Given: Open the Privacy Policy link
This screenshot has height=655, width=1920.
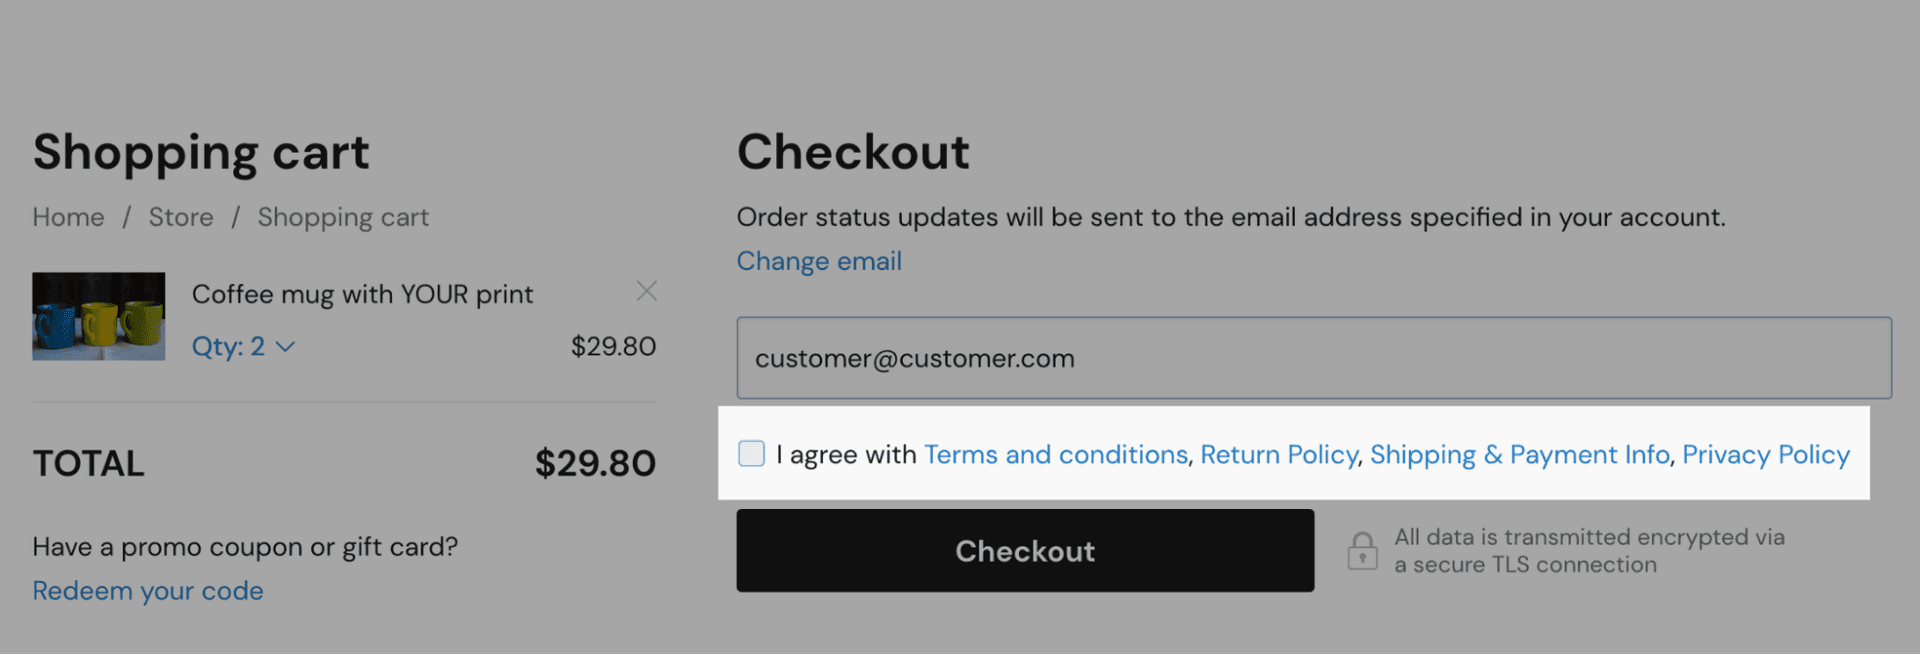Looking at the screenshot, I should coord(1765,454).
